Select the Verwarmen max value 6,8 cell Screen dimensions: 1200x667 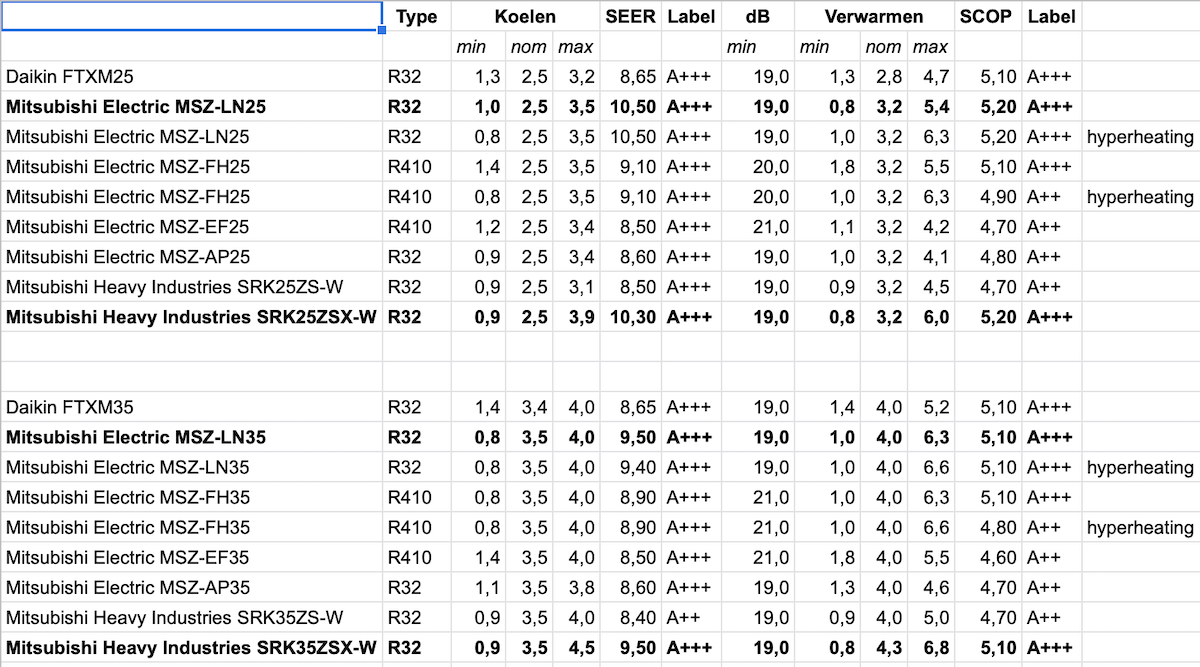pyautogui.click(x=930, y=647)
